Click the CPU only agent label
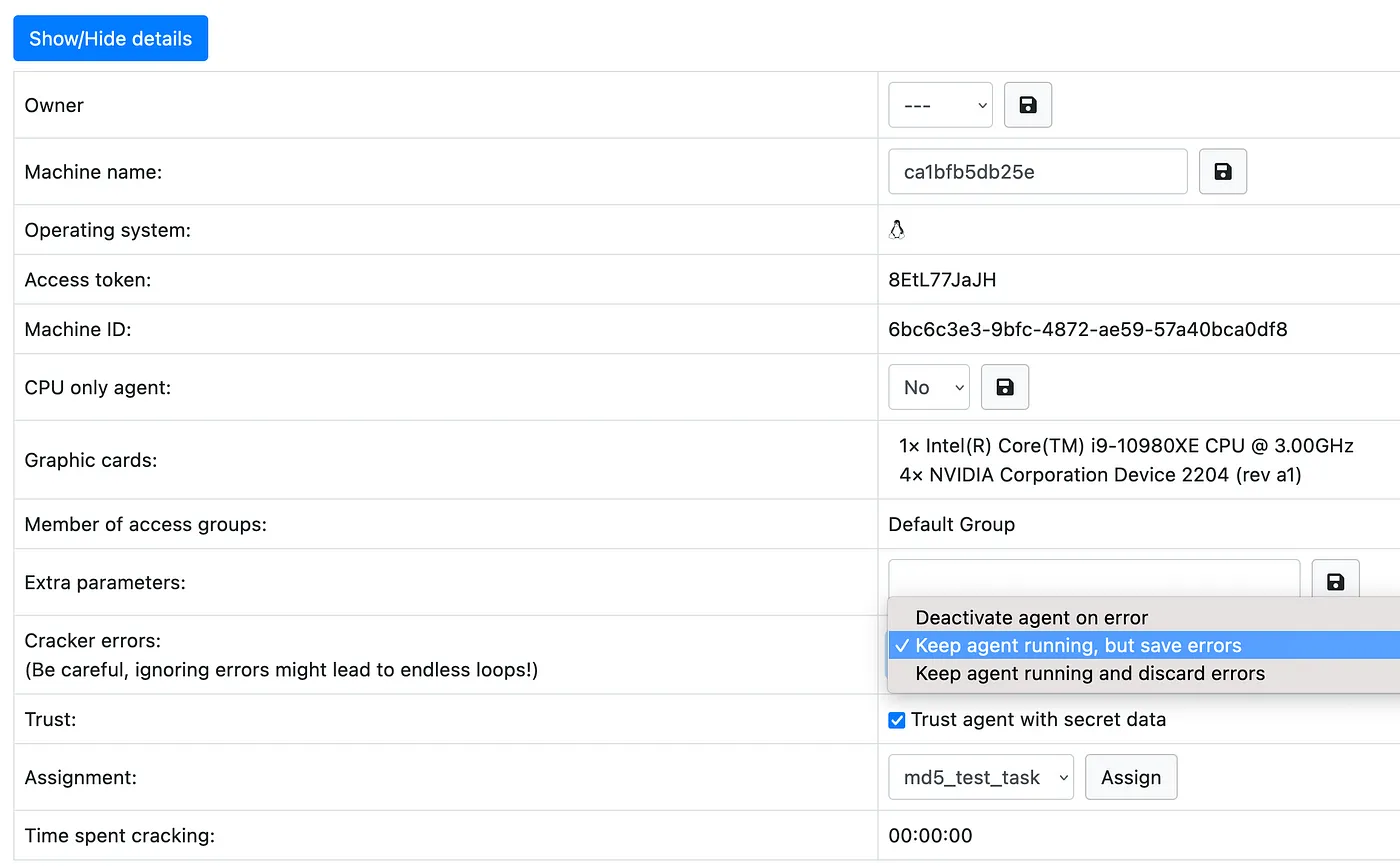This screenshot has height=866, width=1400. click(97, 387)
